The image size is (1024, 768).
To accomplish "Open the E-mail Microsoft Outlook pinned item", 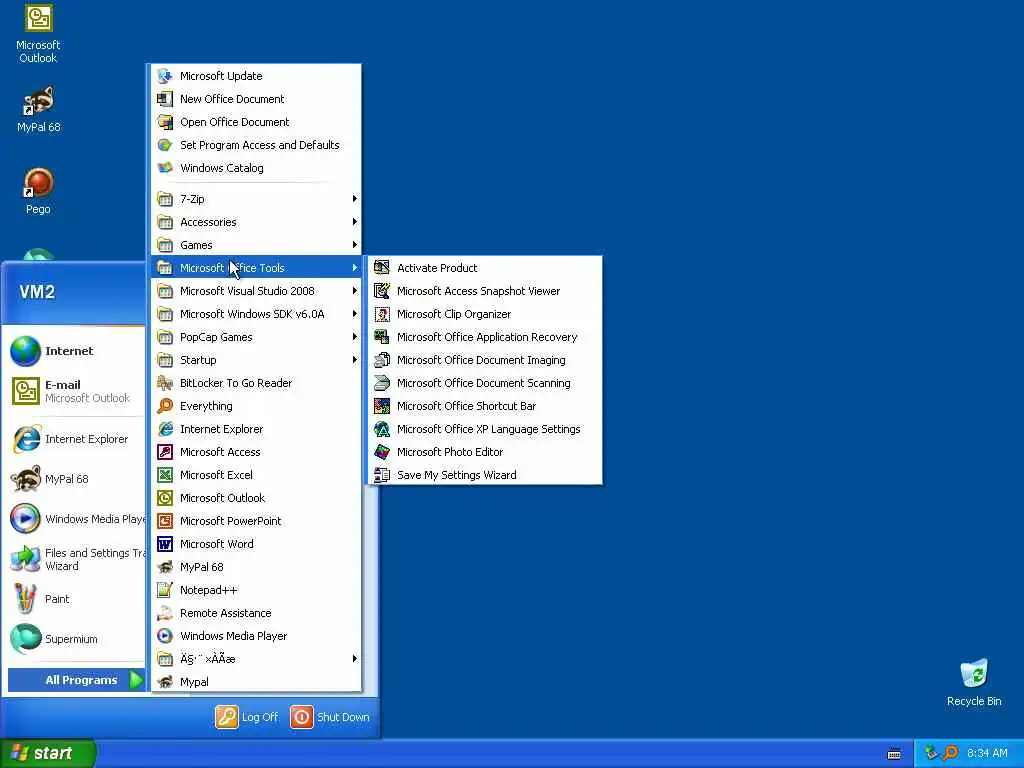I will (x=74, y=391).
